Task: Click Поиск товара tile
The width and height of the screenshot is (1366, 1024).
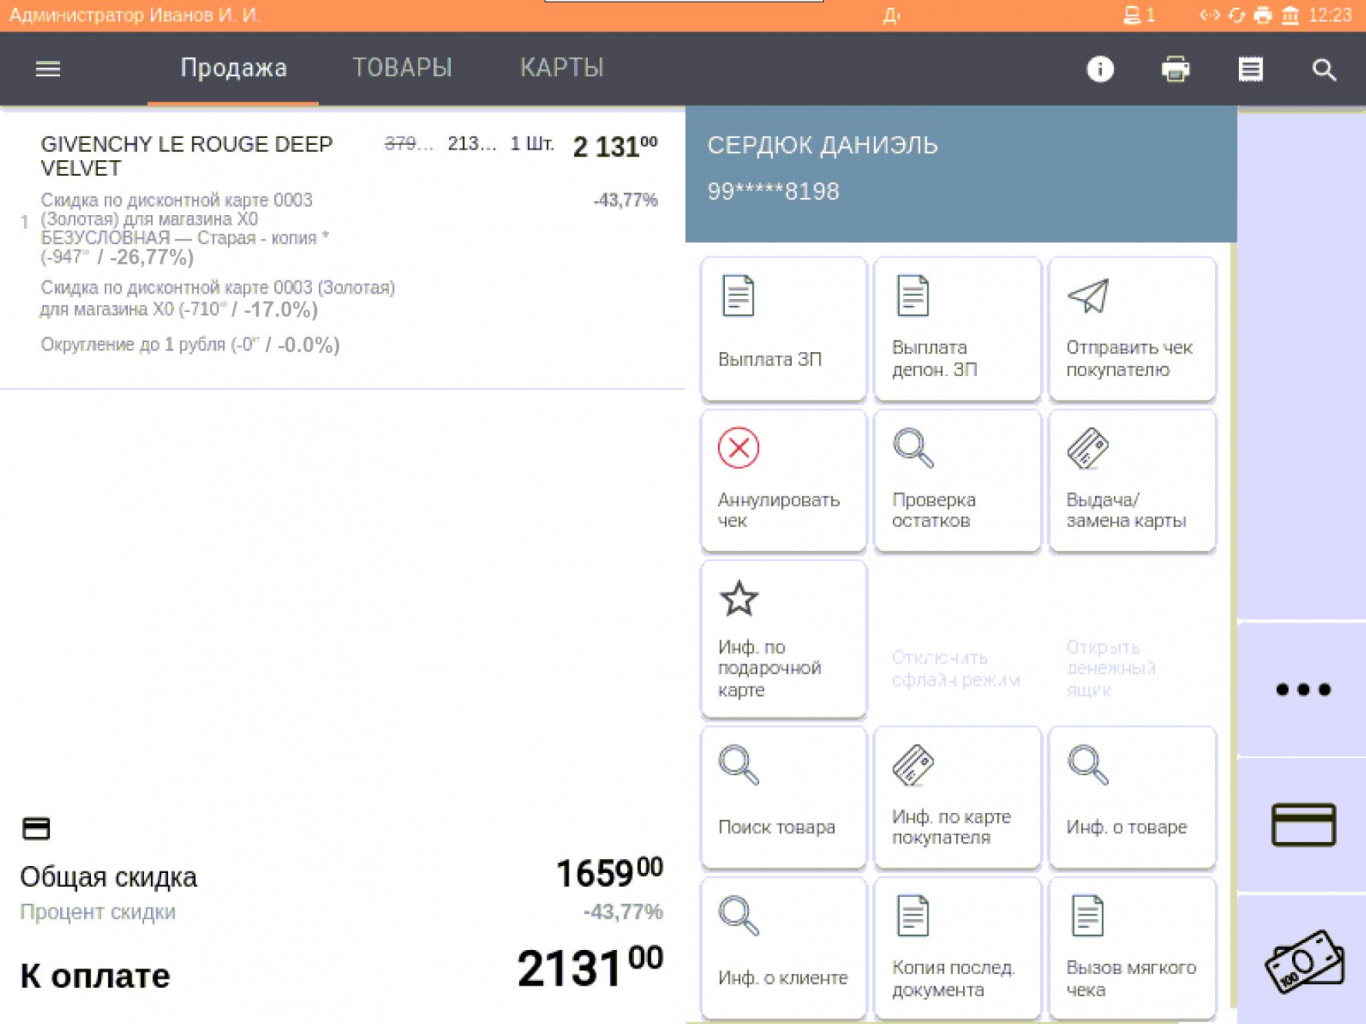Action: (783, 797)
